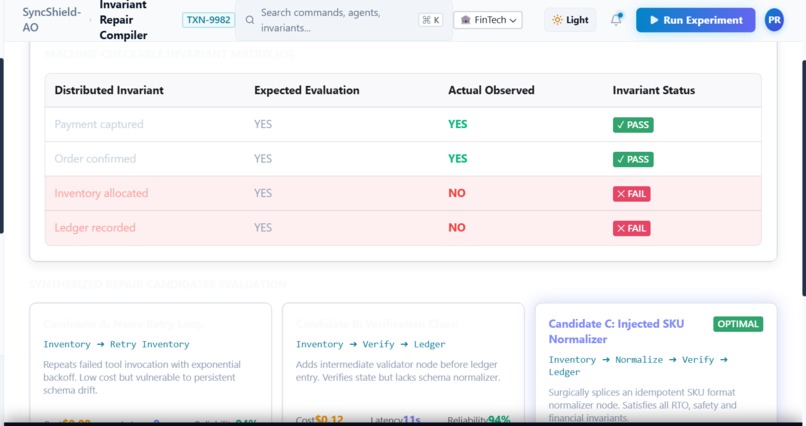Click the play icon in Run Experiment

pyautogui.click(x=654, y=20)
